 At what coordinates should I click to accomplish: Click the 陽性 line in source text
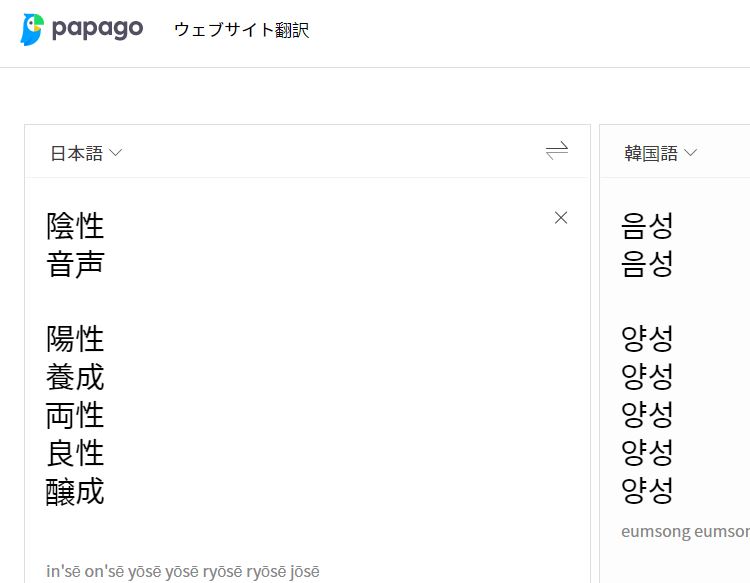(75, 339)
